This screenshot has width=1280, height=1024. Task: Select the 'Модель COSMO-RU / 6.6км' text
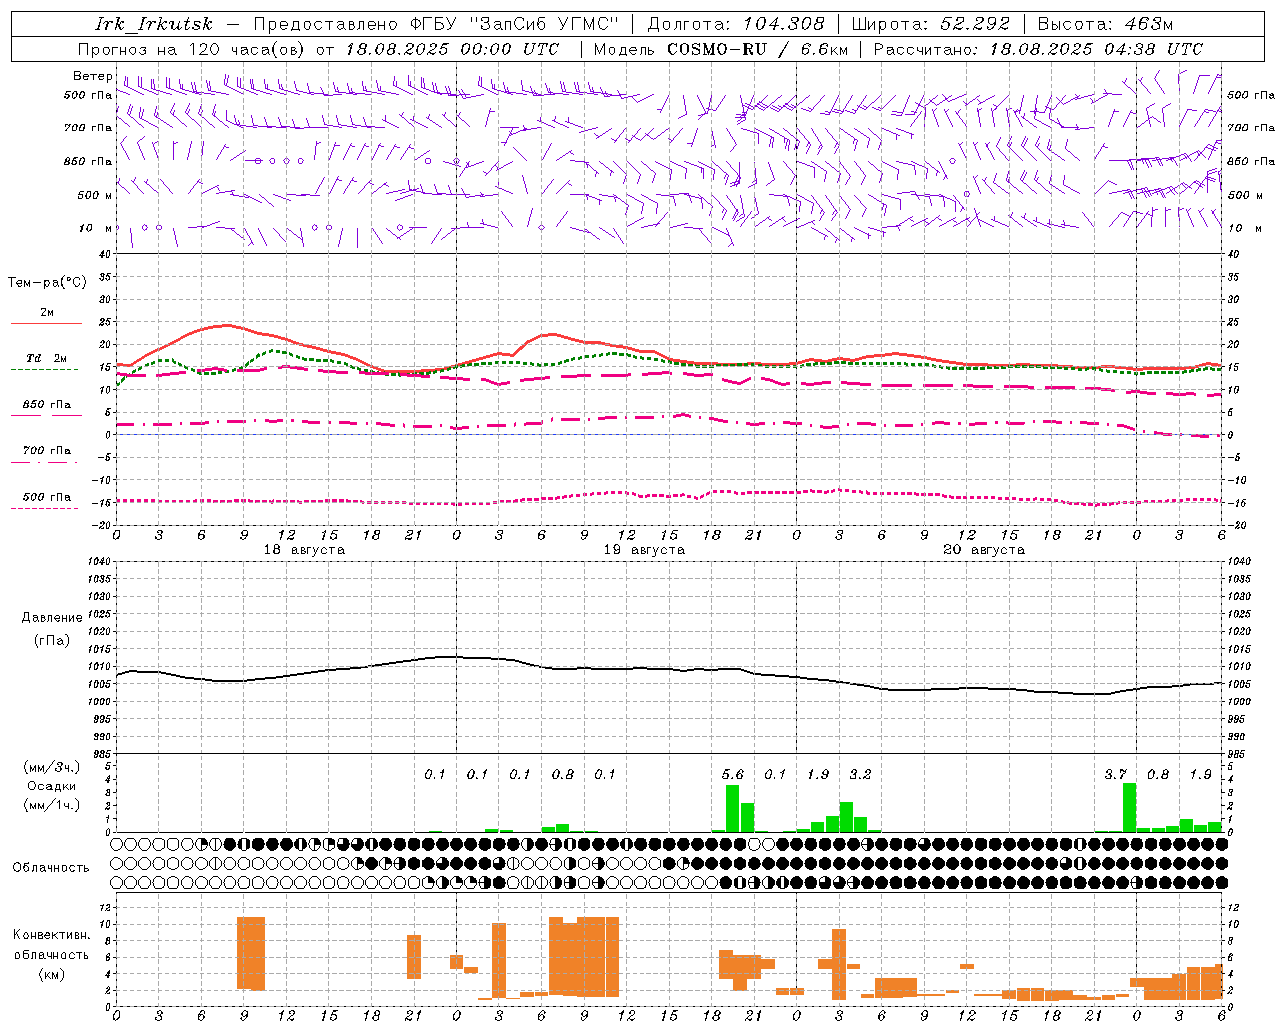721,49
